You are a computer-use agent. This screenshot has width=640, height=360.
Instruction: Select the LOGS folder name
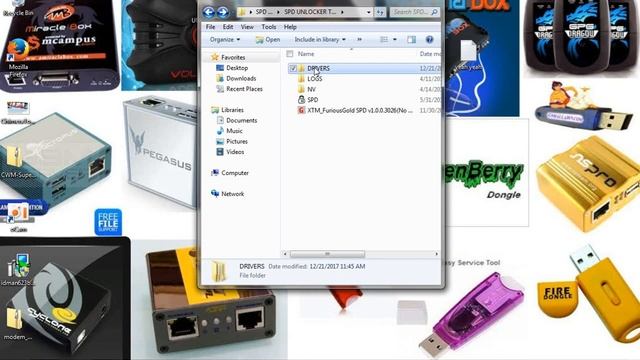315,79
